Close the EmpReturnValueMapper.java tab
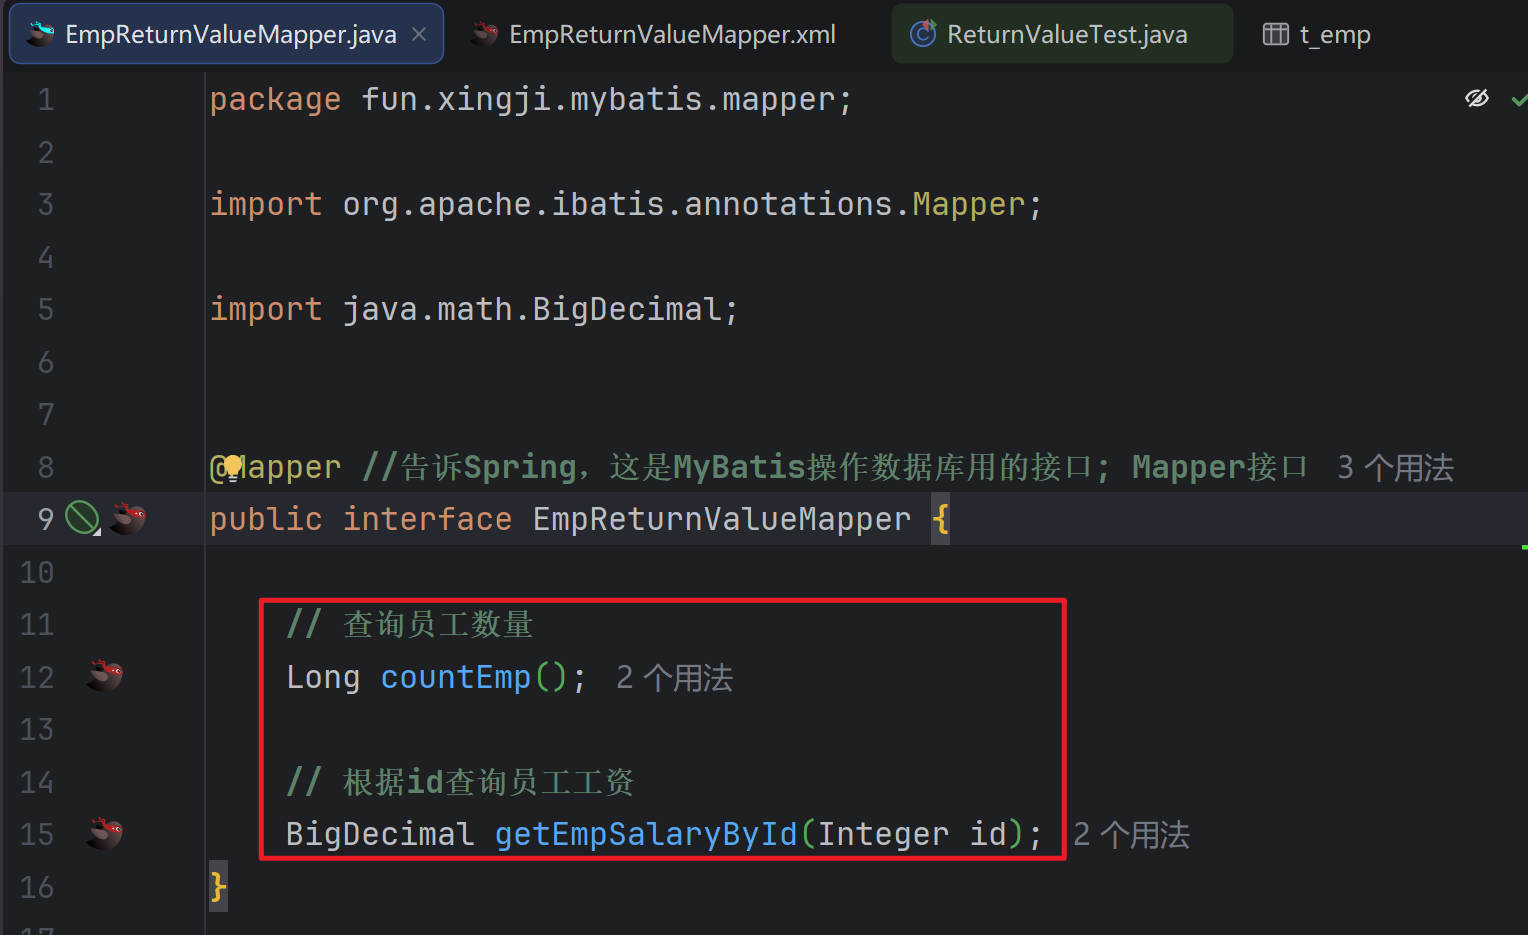The width and height of the screenshot is (1528, 935). click(x=419, y=35)
